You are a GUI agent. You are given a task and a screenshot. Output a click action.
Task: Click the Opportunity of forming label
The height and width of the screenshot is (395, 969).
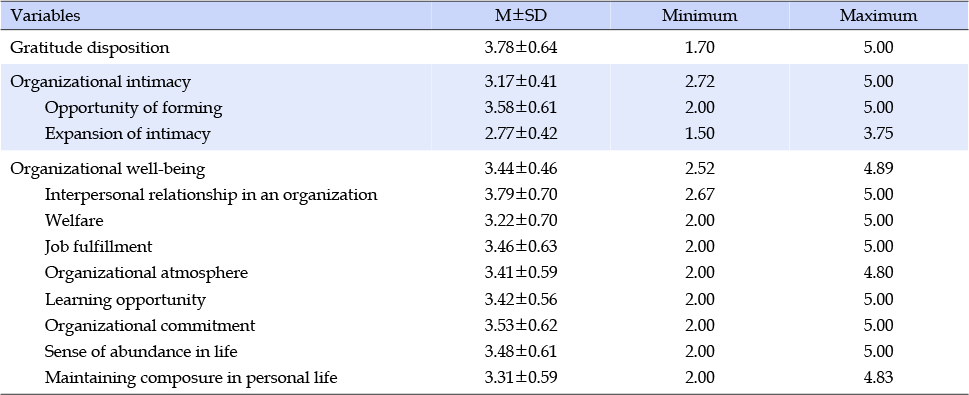point(133,108)
